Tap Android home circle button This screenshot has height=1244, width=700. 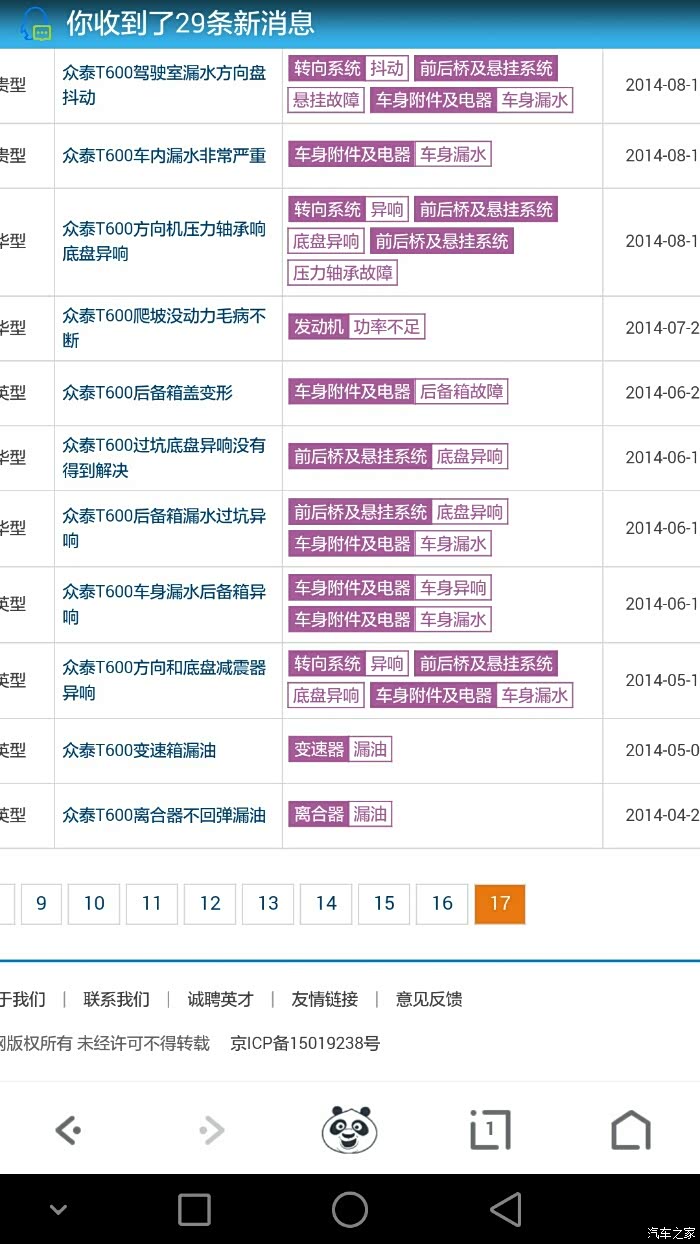pos(350,1209)
